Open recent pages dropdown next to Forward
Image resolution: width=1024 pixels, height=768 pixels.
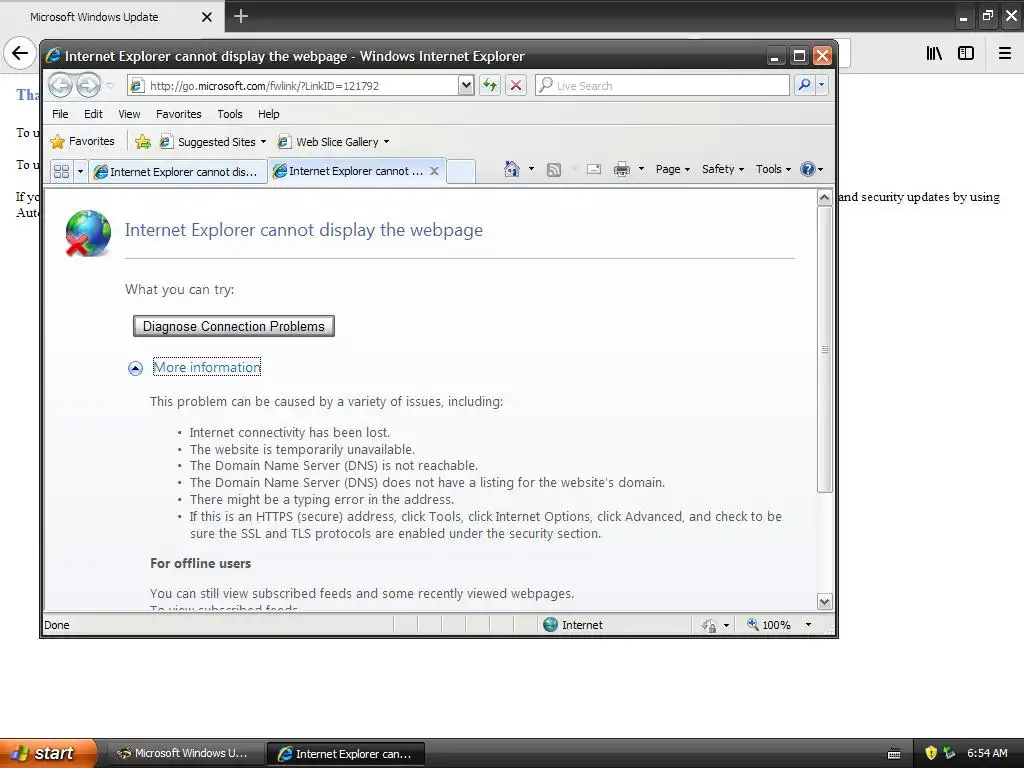coord(110,86)
